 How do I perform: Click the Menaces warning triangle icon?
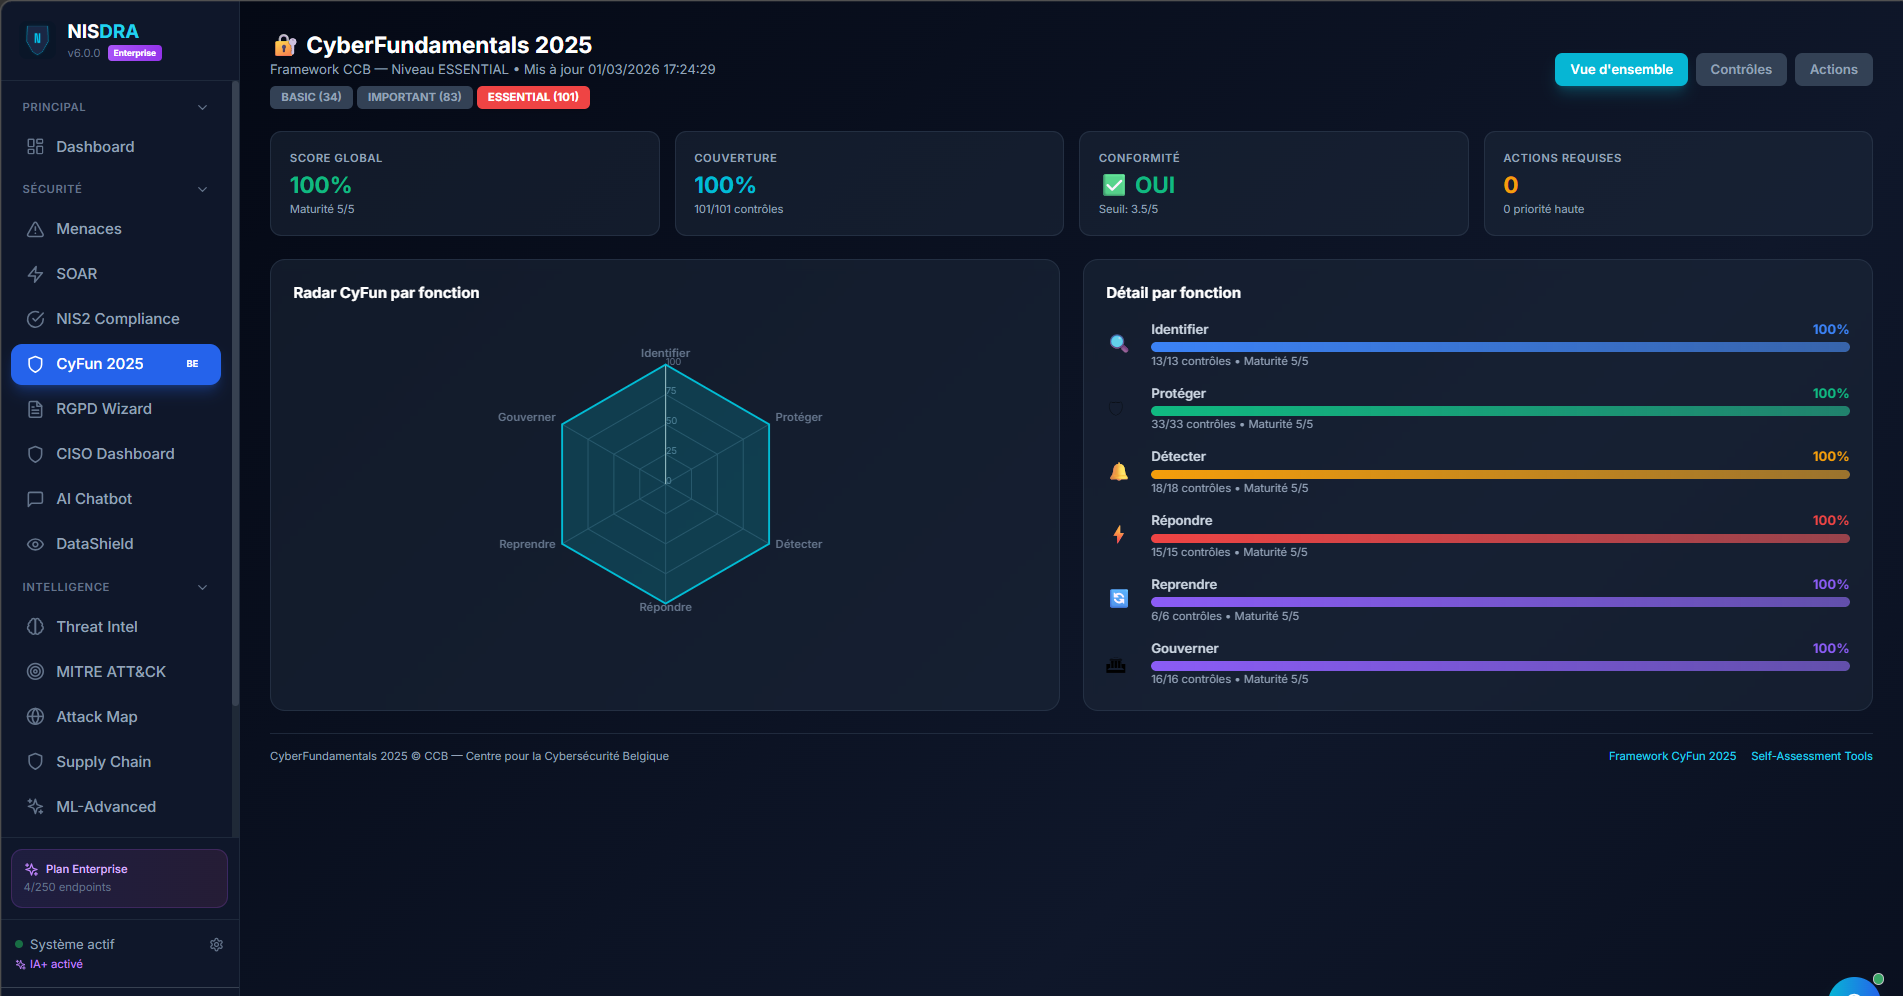35,229
